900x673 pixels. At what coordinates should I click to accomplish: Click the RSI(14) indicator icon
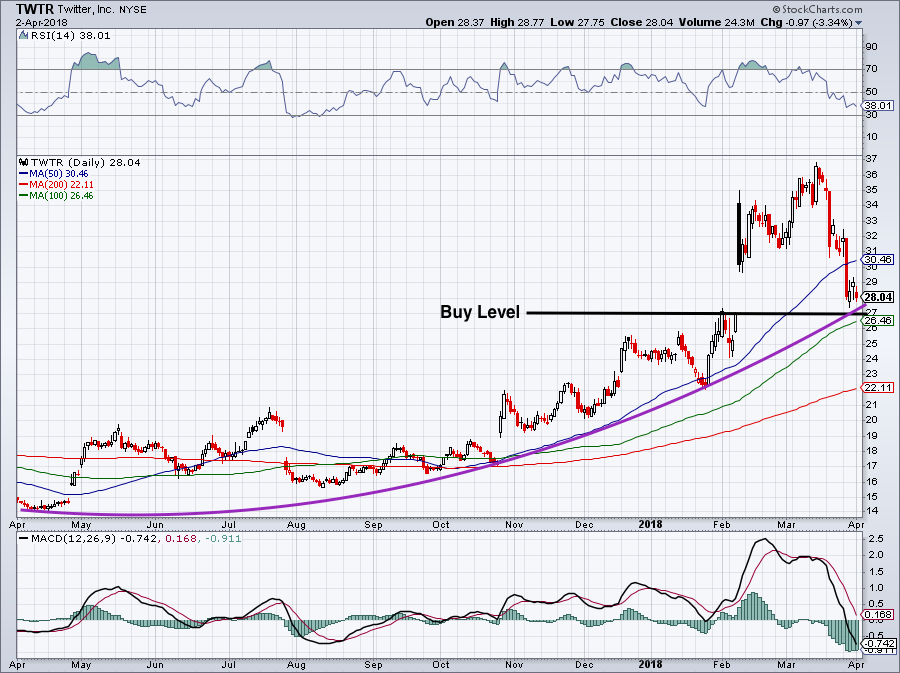pyautogui.click(x=23, y=36)
